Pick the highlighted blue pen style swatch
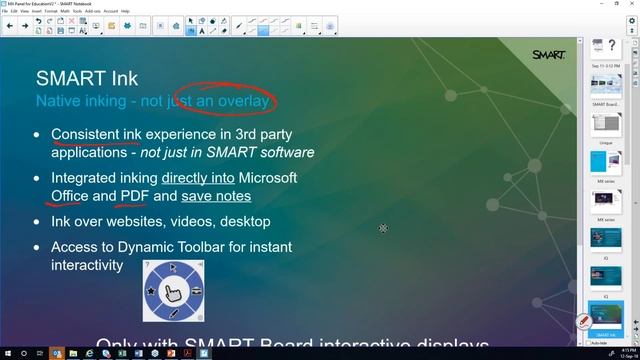The height and width of the screenshot is (360, 640). point(263,31)
